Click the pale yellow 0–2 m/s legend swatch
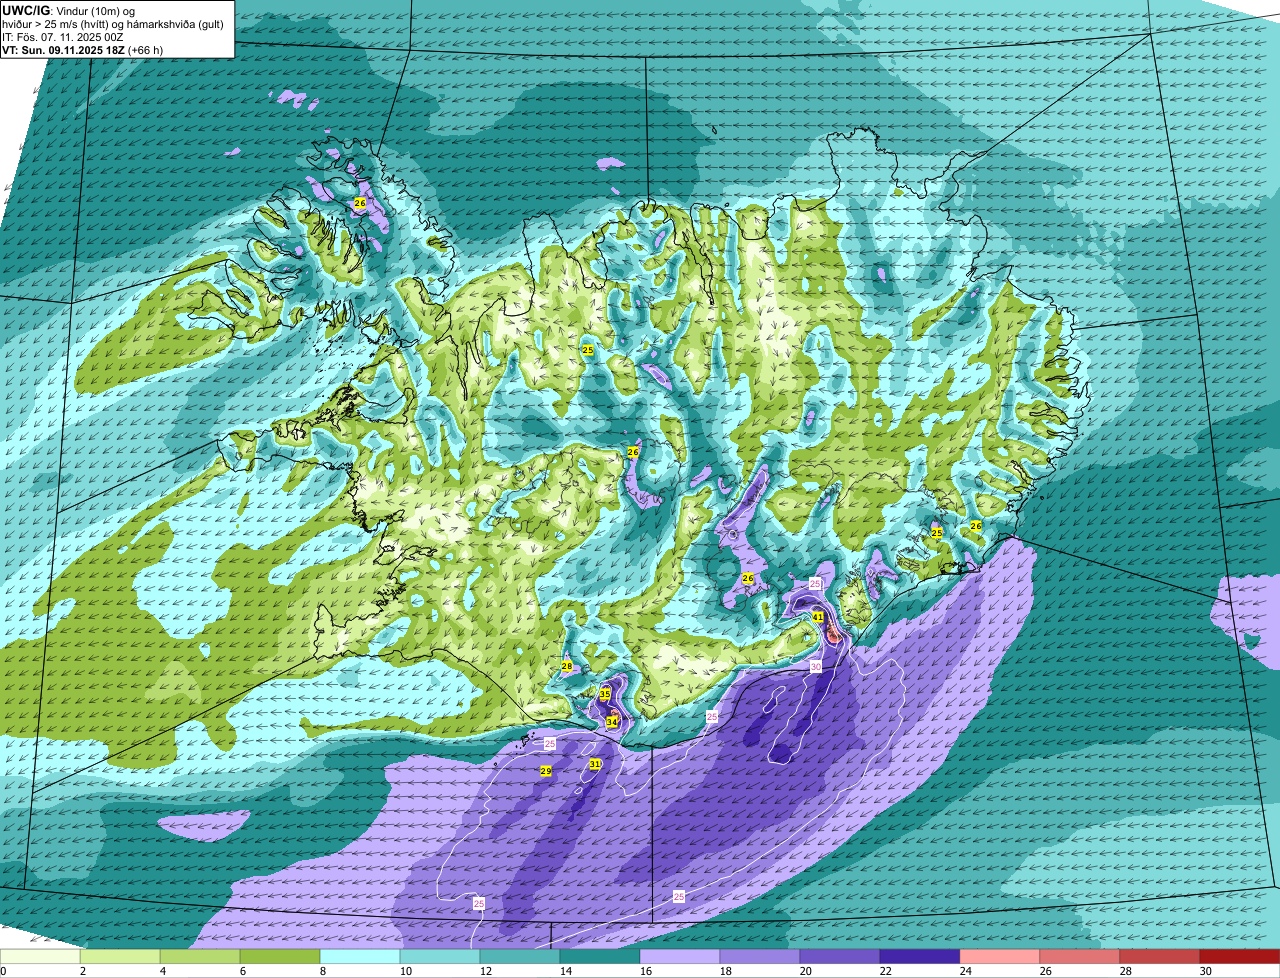 [40, 956]
